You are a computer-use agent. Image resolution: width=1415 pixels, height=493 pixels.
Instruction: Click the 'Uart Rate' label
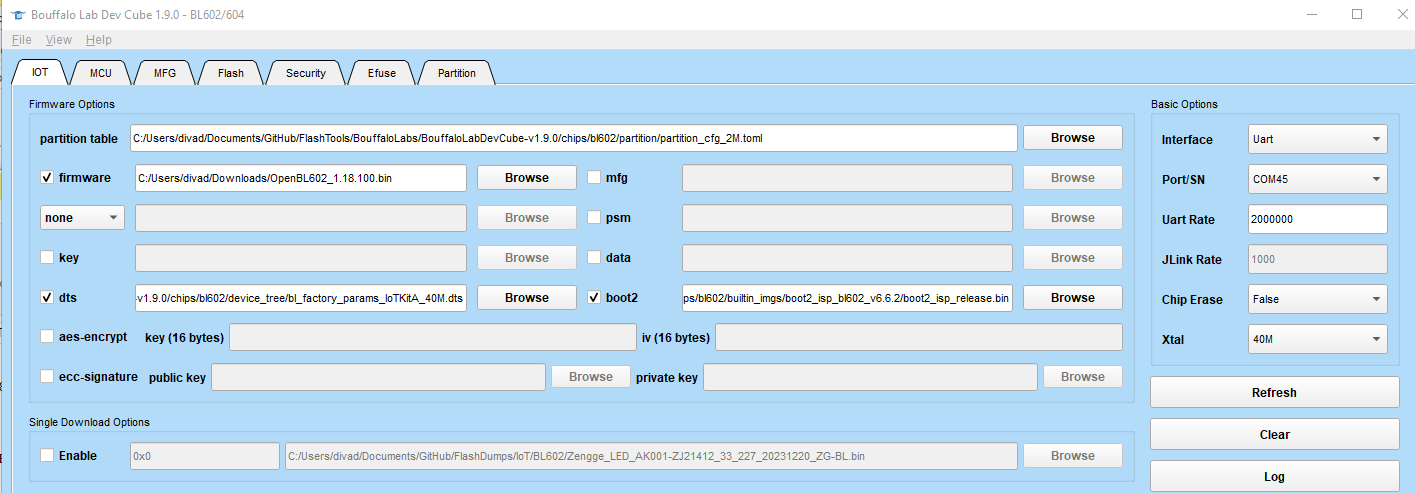pyautogui.click(x=1189, y=220)
